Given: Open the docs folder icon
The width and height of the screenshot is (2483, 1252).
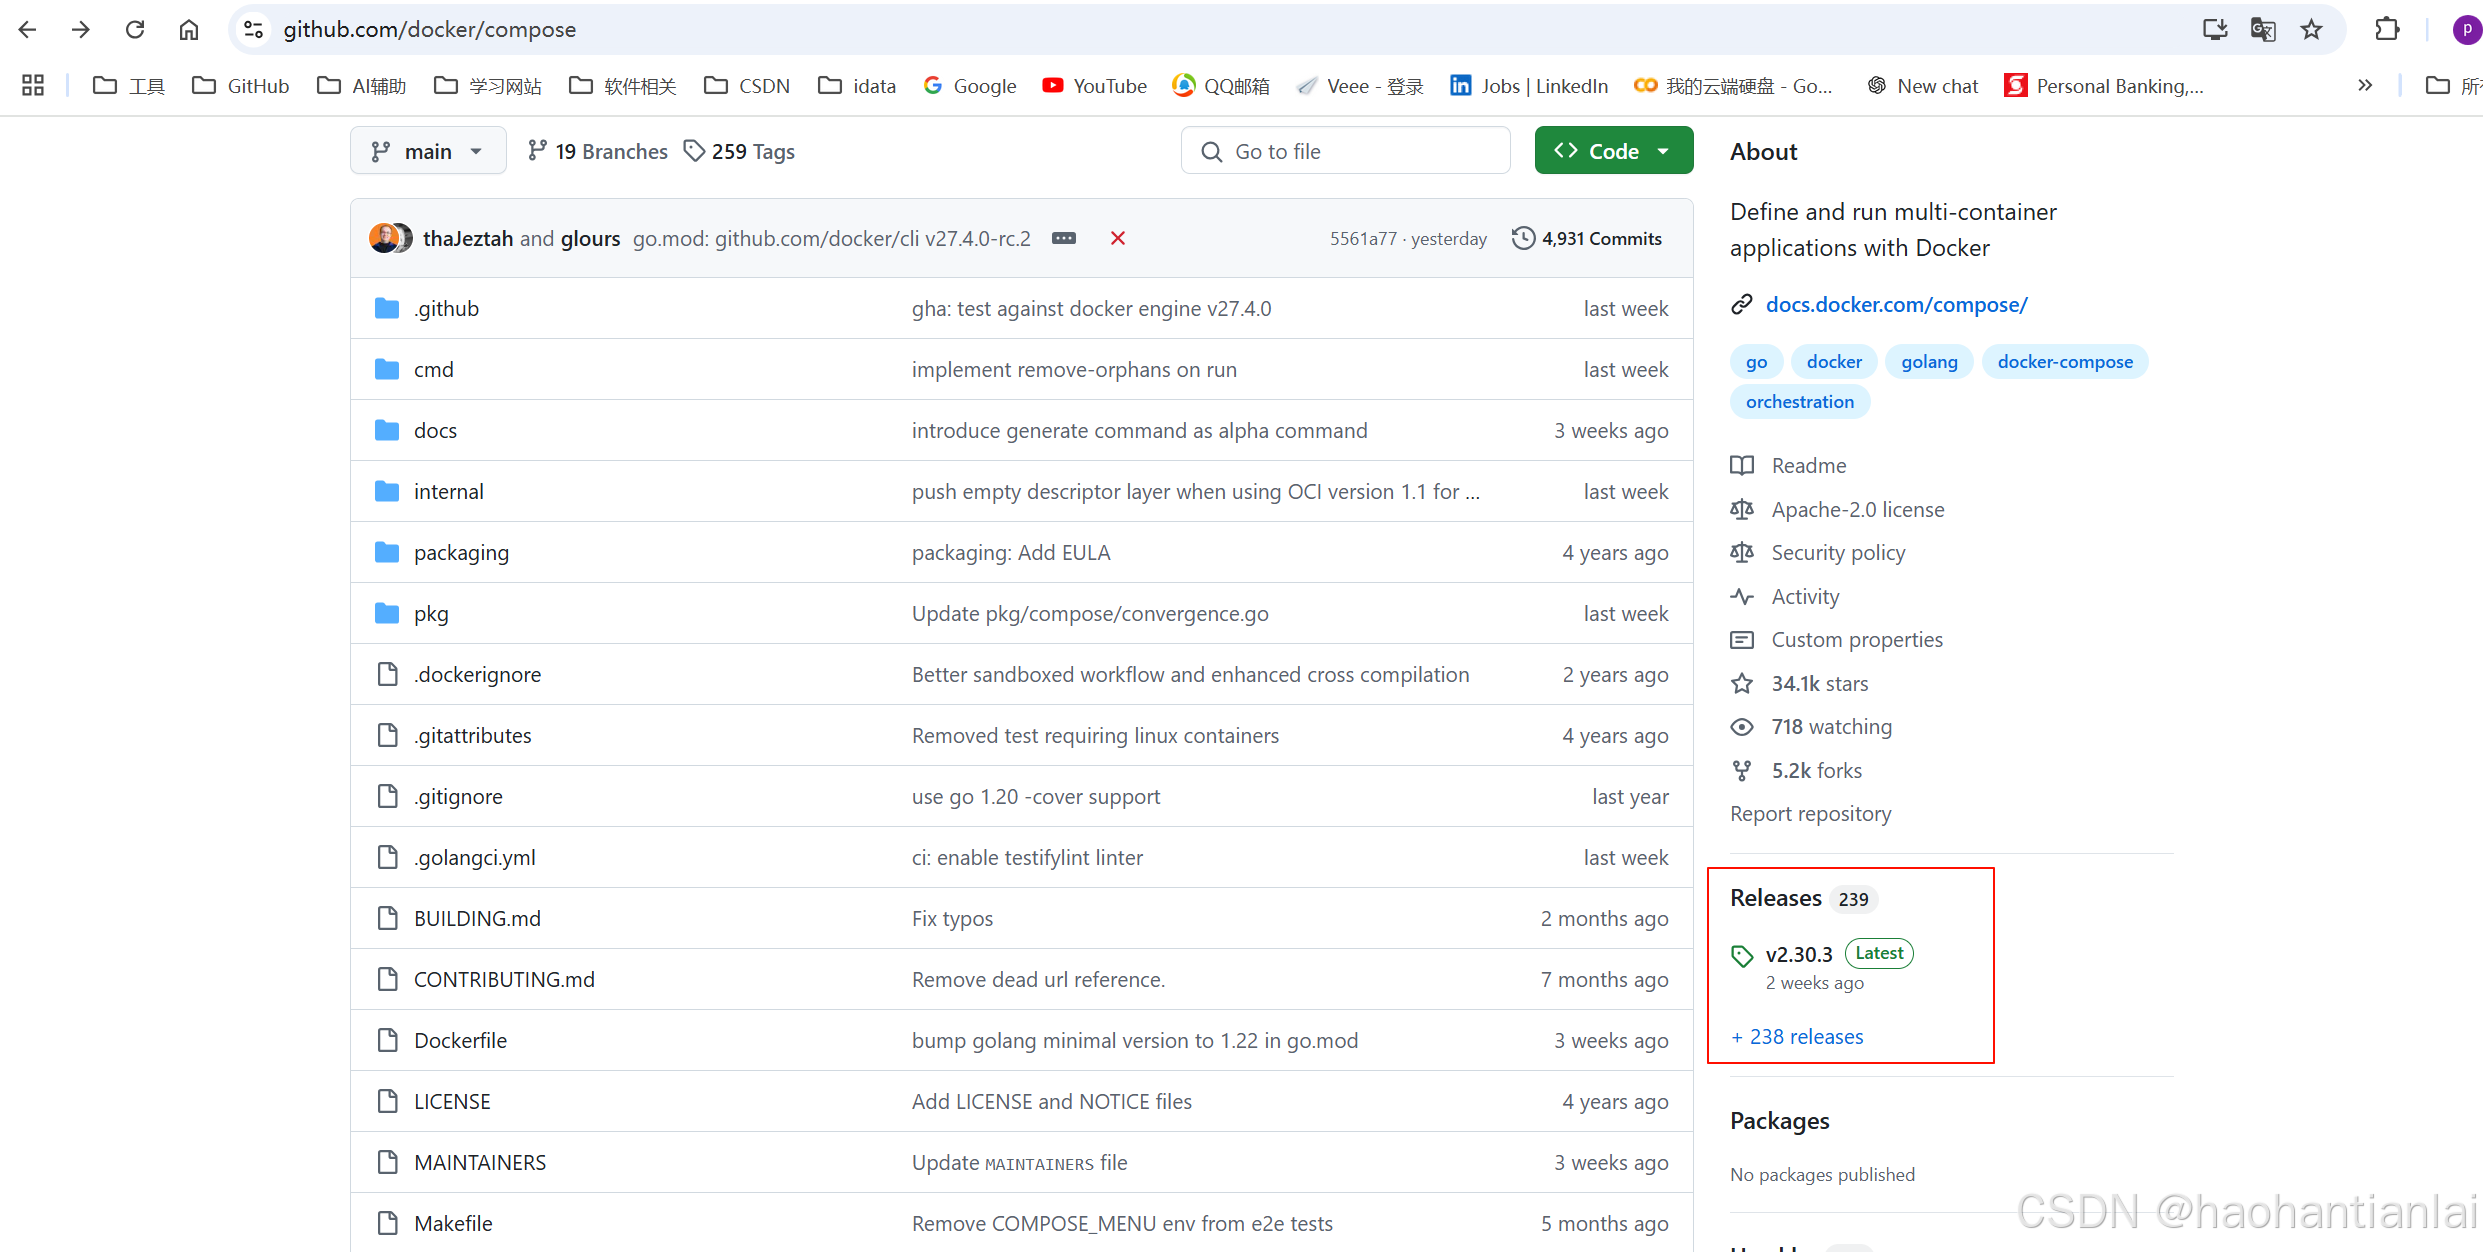Looking at the screenshot, I should [x=386, y=430].
